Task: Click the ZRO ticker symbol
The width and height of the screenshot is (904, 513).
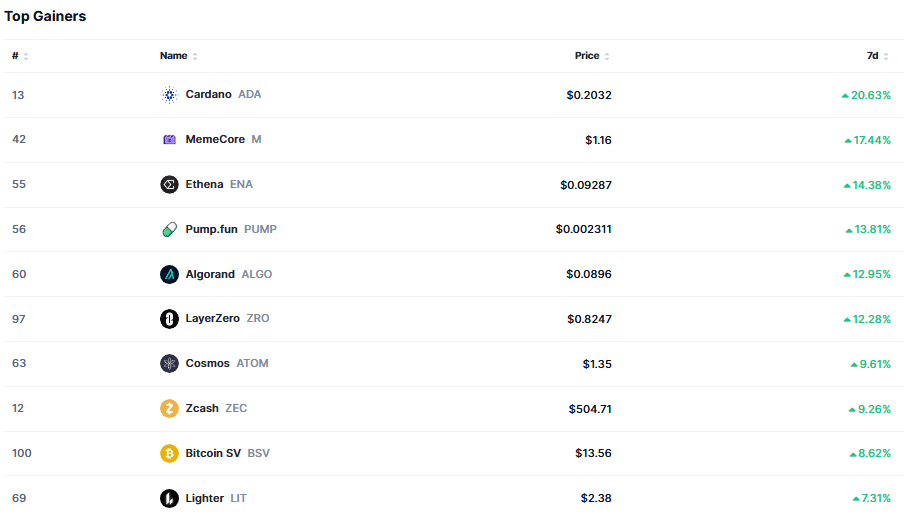Action: [258, 318]
